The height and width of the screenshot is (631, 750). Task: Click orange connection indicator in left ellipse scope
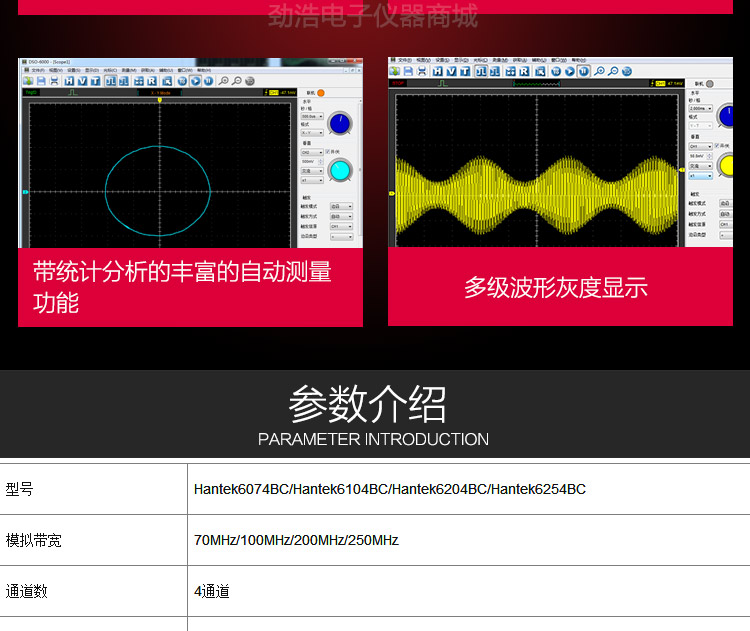coord(321,93)
